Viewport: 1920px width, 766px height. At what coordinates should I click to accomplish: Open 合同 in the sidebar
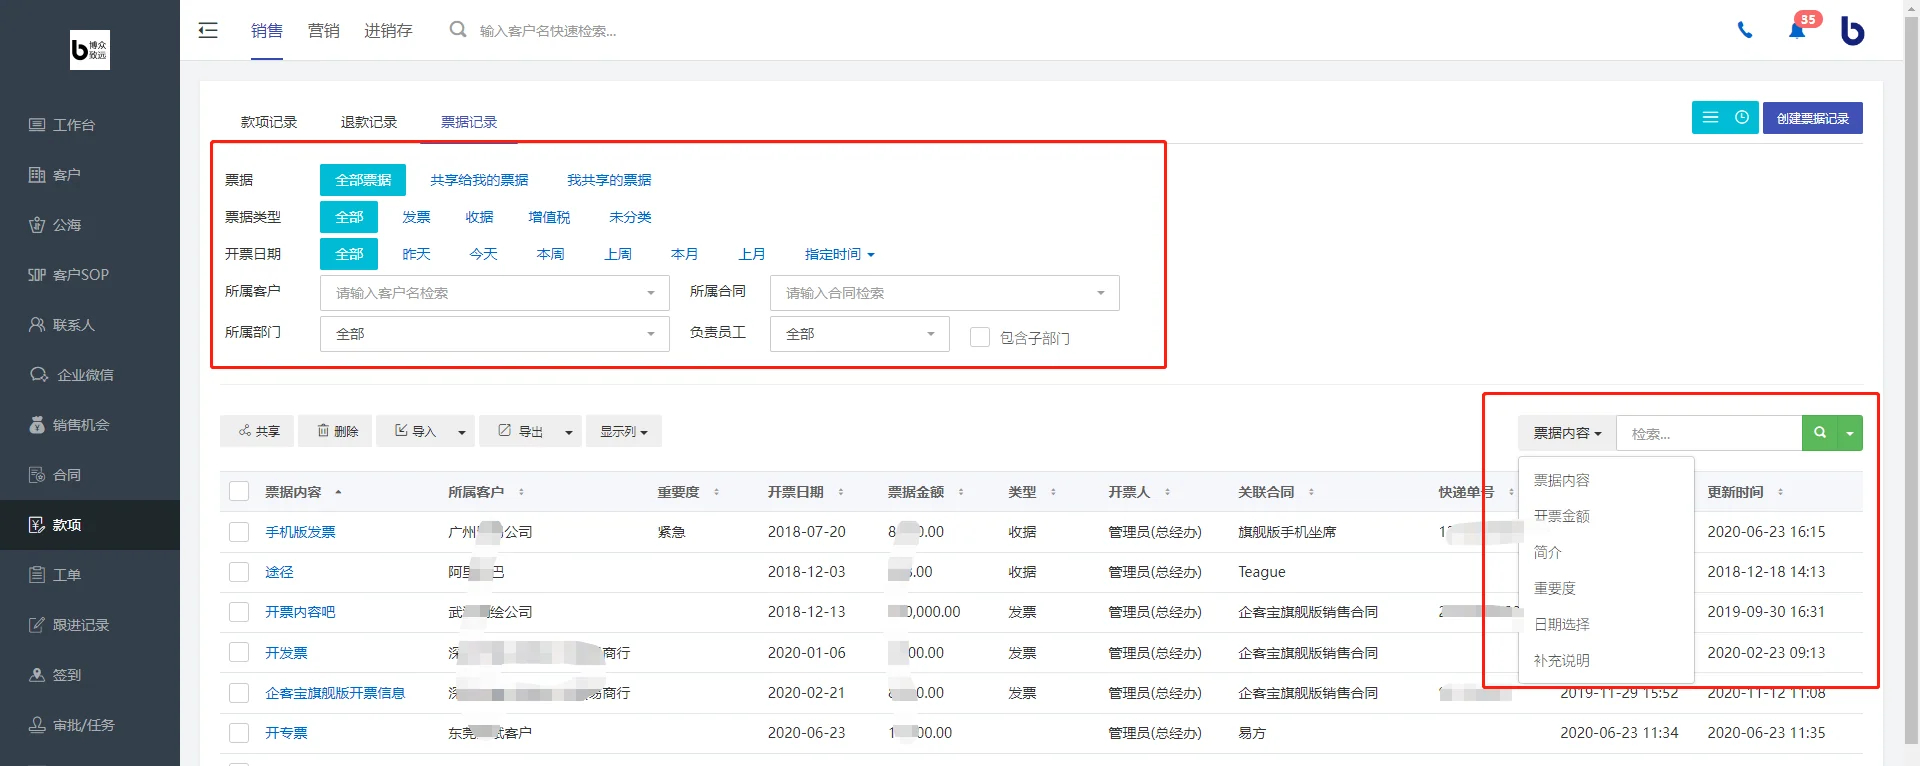[x=90, y=475]
